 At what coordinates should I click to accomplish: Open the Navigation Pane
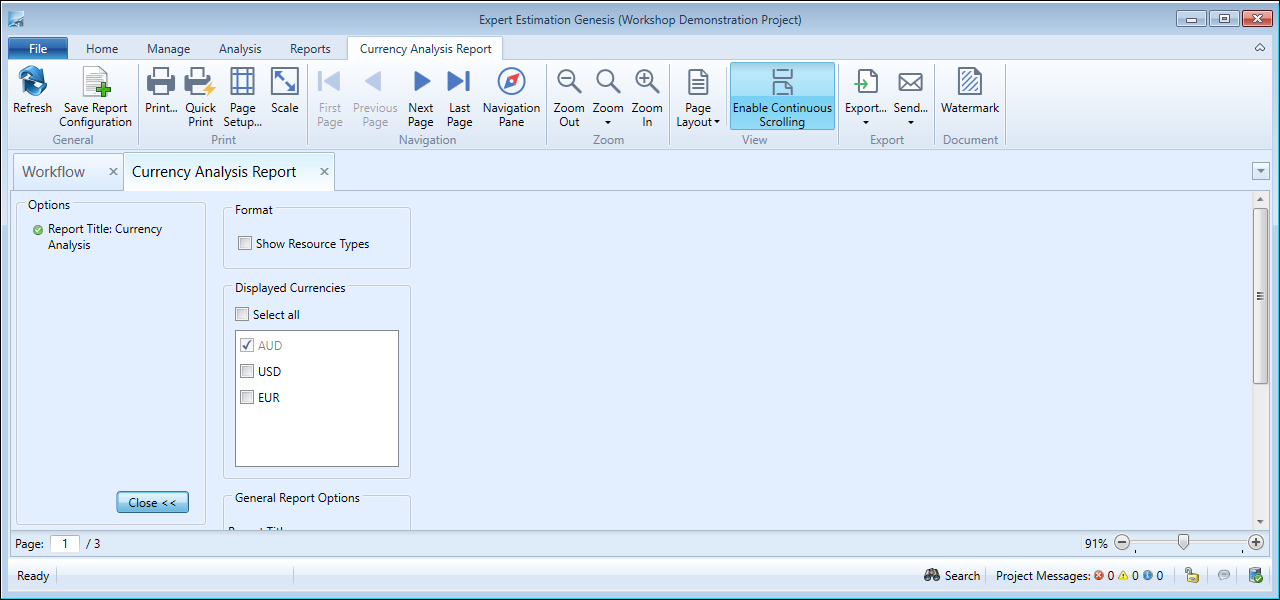(x=511, y=84)
